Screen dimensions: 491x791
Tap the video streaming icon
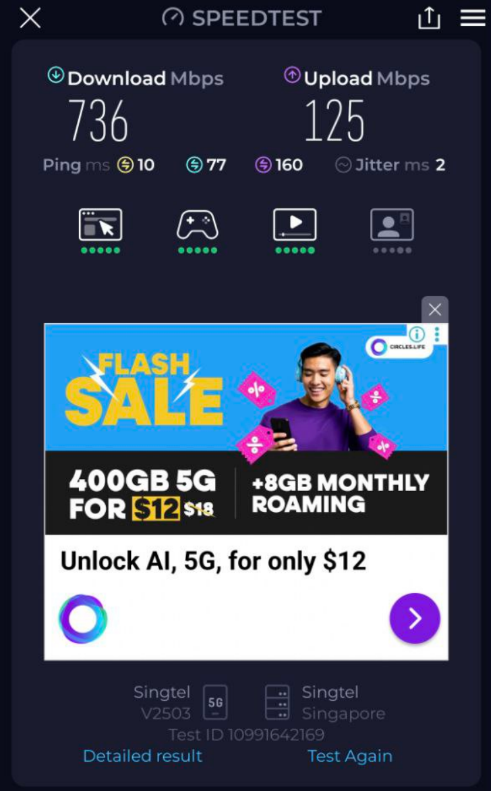[295, 224]
